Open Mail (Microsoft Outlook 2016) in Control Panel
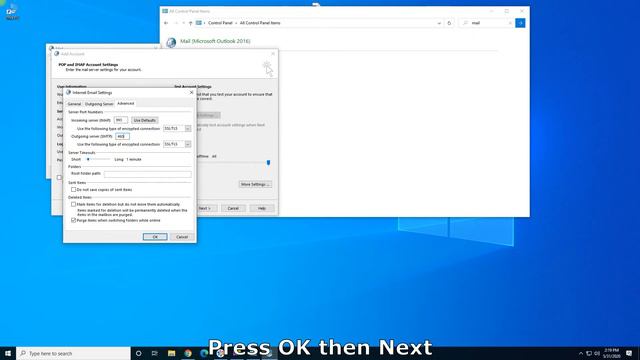Viewport: 640px width, 360px height. pyautogui.click(x=215, y=41)
